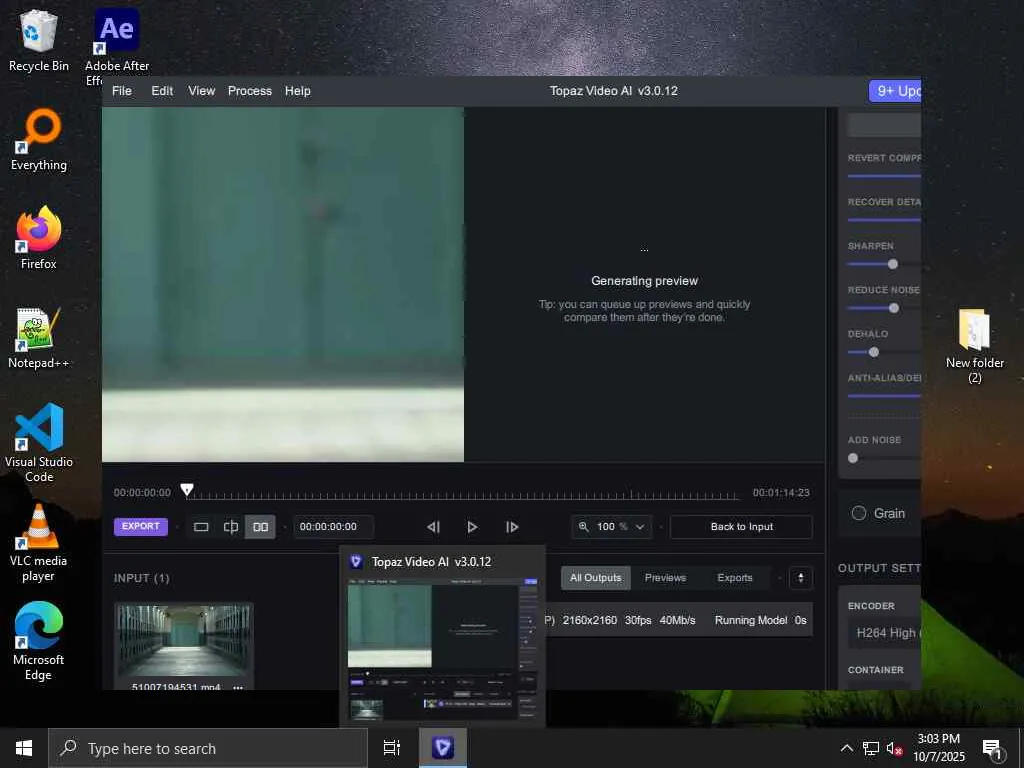Image resolution: width=1024 pixels, height=768 pixels.
Task: Click the 3:03 PM clock
Action: (x=938, y=739)
